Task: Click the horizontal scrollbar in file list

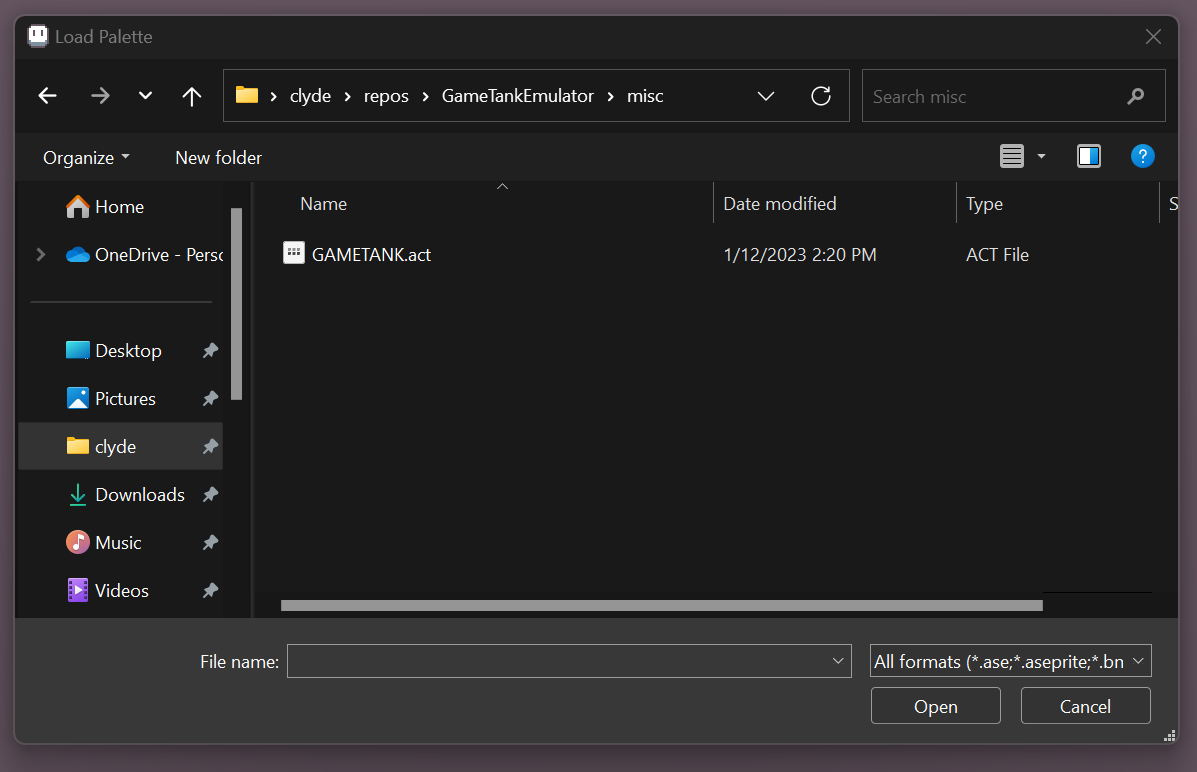Action: pyautogui.click(x=661, y=605)
